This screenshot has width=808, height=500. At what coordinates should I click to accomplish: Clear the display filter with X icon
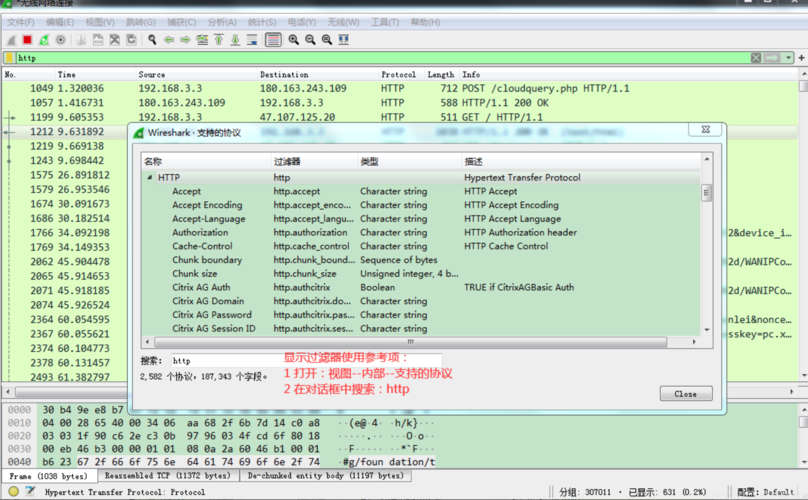click(756, 58)
